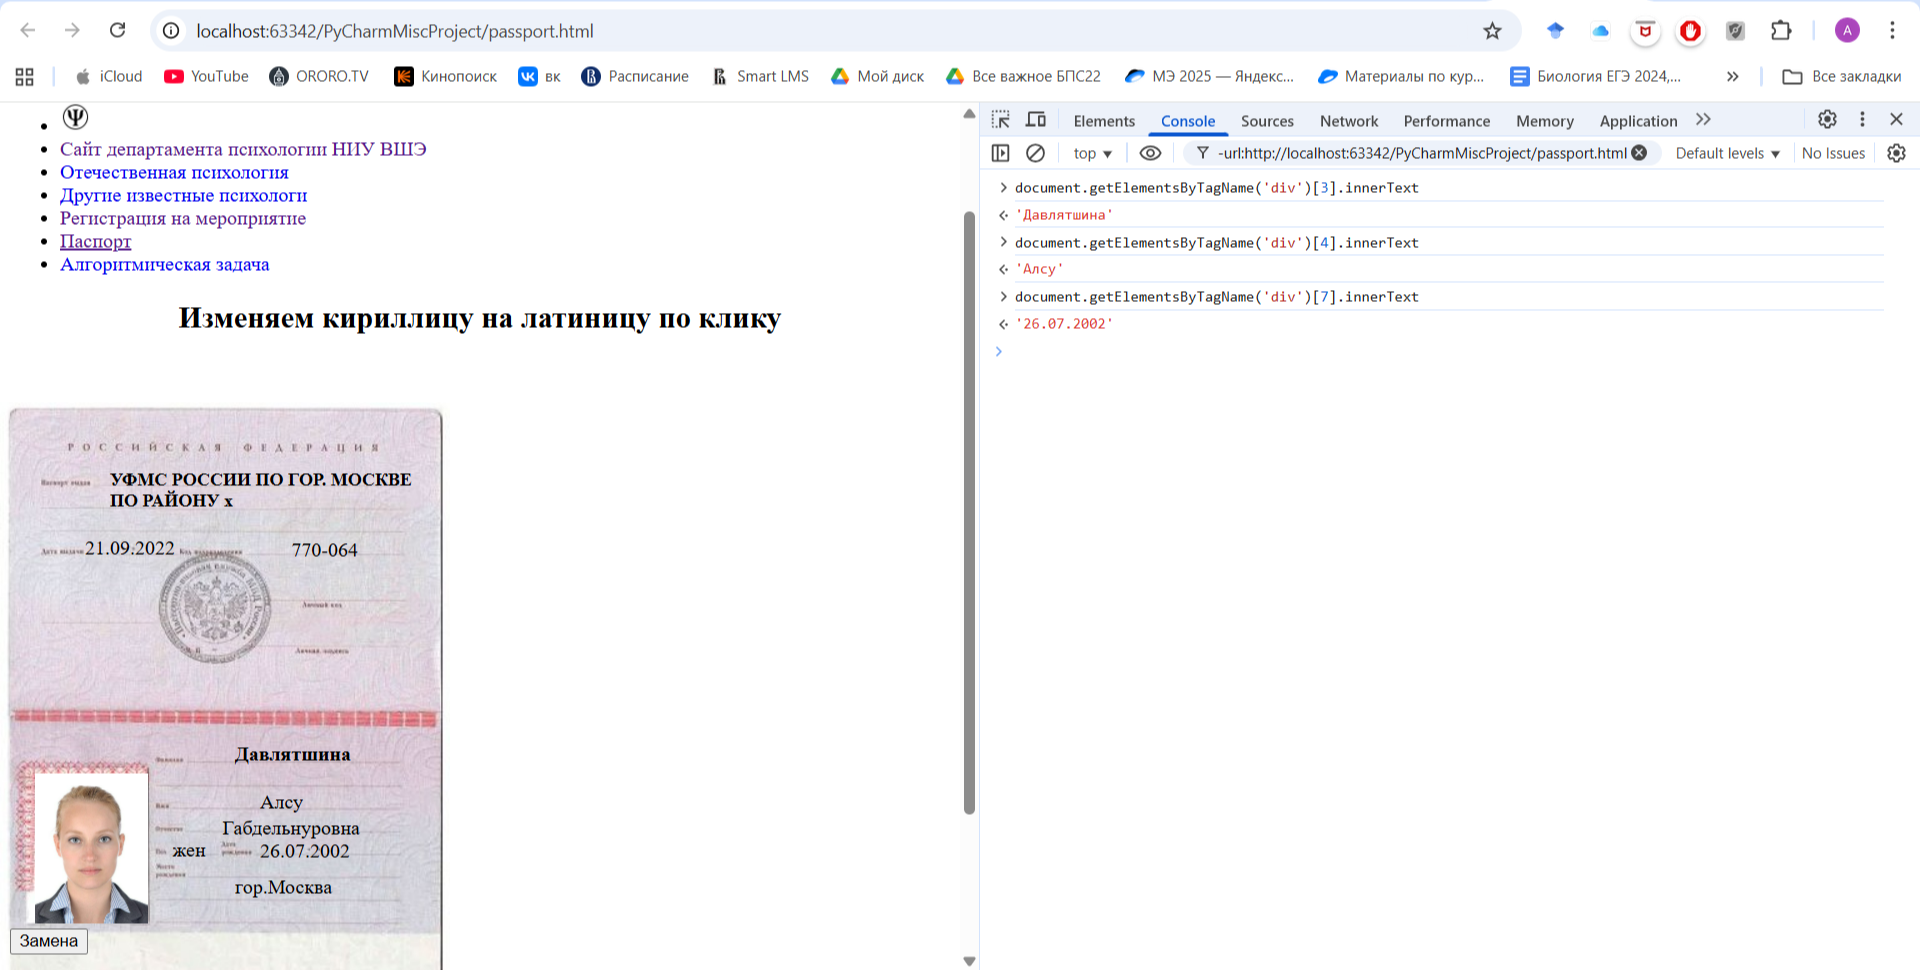The height and width of the screenshot is (970, 1920).
Task: Expand the Default levels dropdown
Action: click(x=1727, y=153)
